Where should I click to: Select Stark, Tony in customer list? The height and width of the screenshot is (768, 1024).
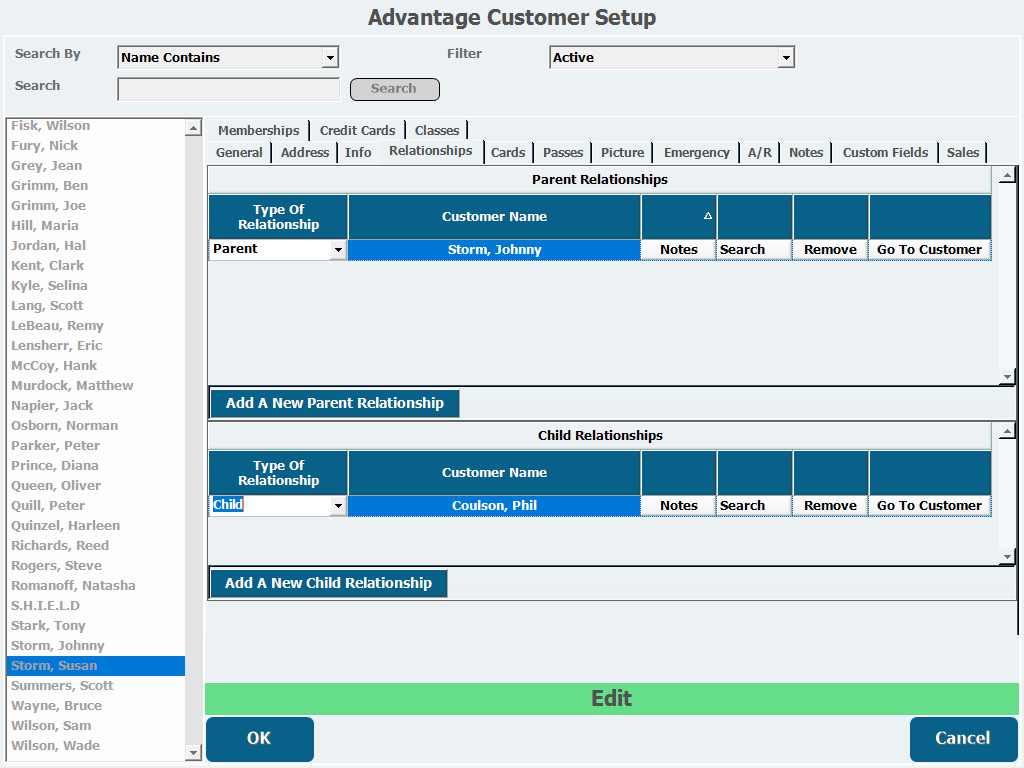(96, 626)
